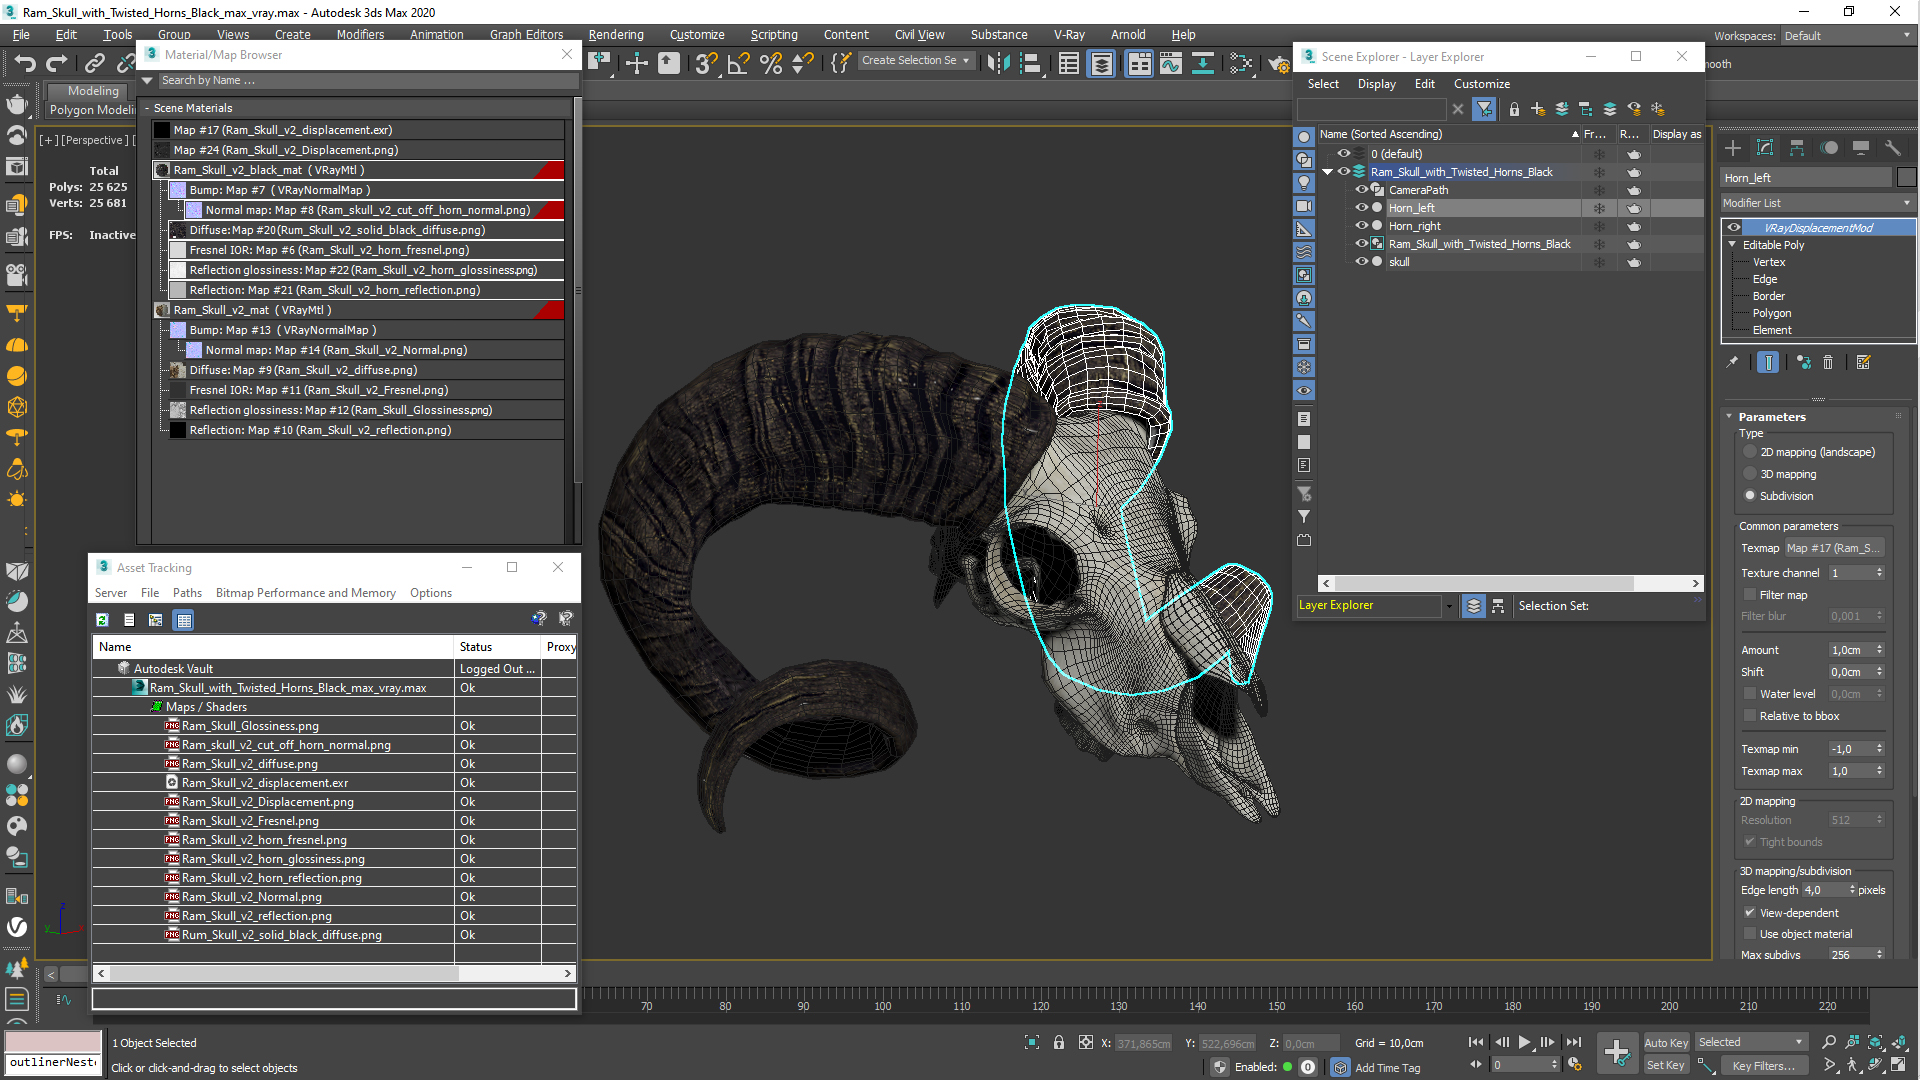Screen dimensions: 1920x1080
Task: Enable the Relative to bbox checkbox
Action: tap(1750, 716)
